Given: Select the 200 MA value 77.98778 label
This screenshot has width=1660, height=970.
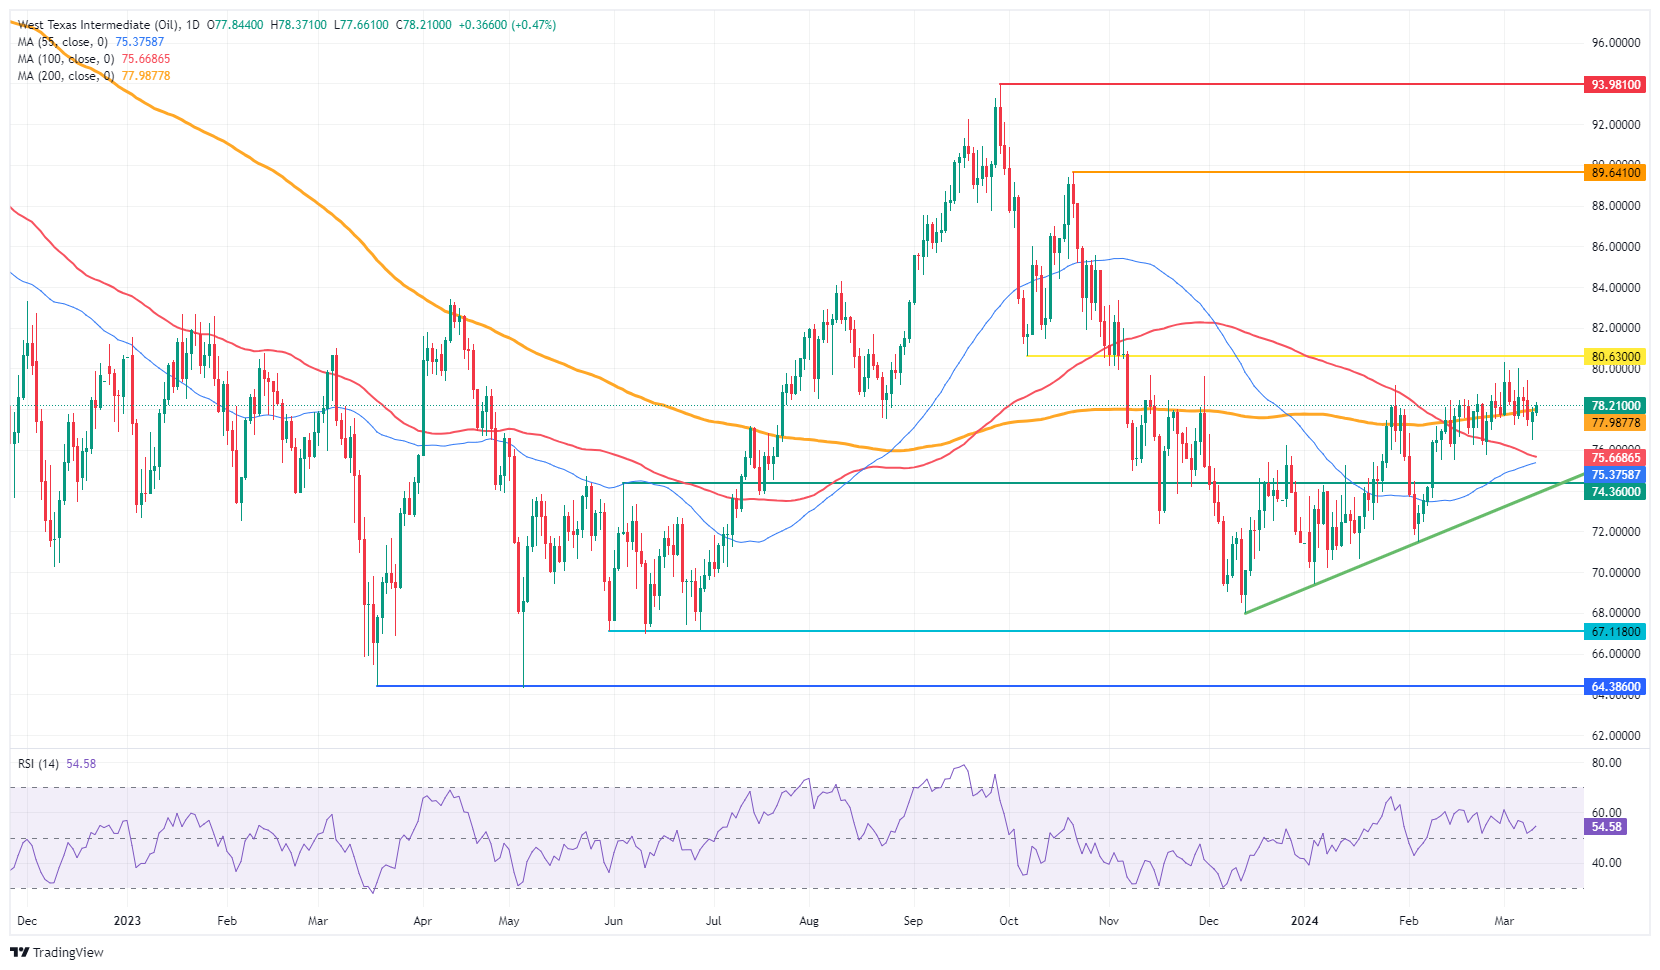Looking at the screenshot, I should pyautogui.click(x=1615, y=423).
